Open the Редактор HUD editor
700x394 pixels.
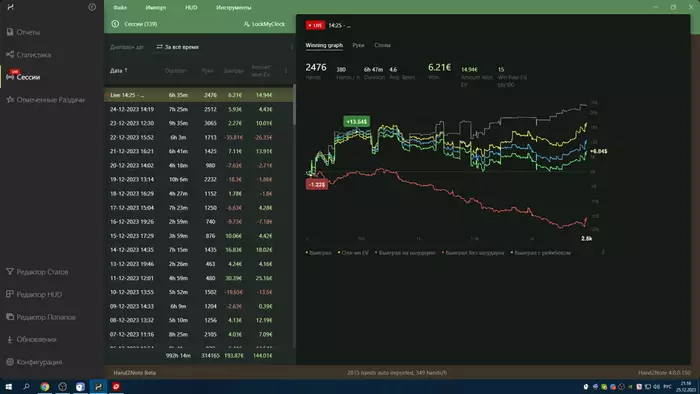(34, 294)
